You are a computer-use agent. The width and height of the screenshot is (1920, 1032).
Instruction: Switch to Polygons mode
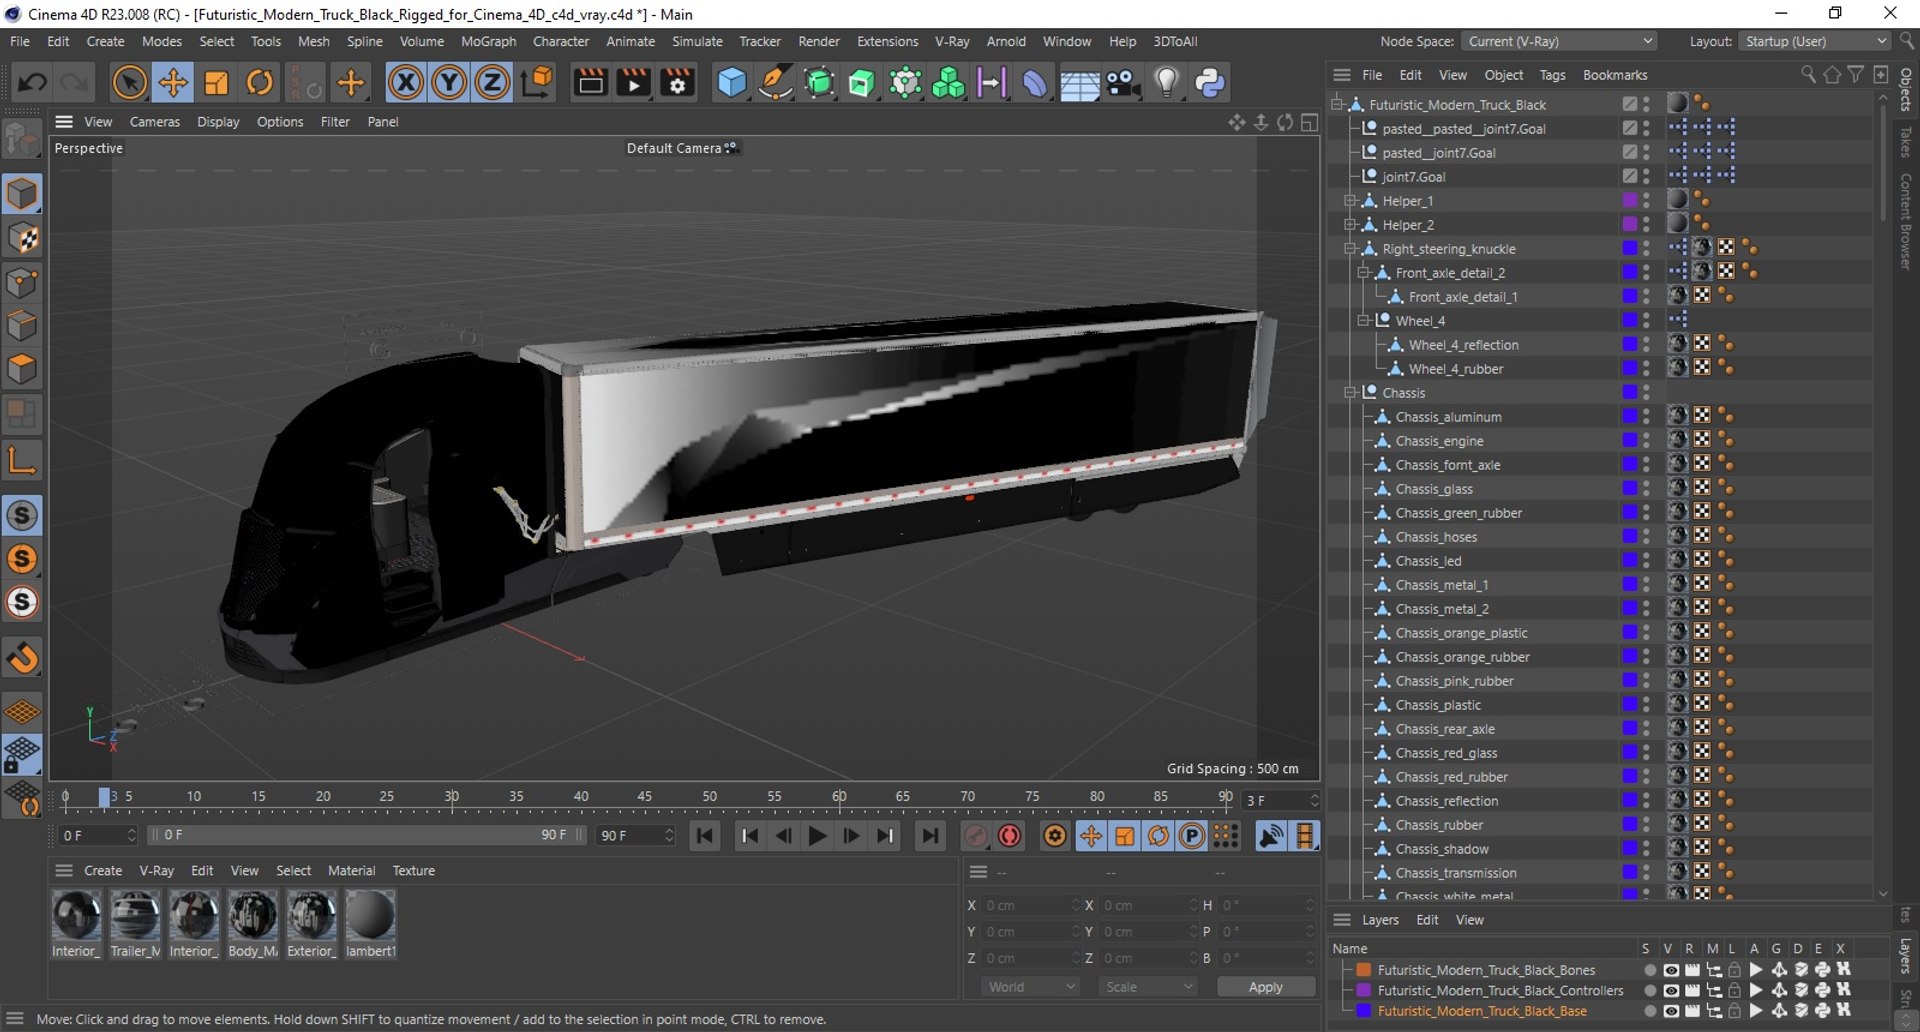click(22, 370)
